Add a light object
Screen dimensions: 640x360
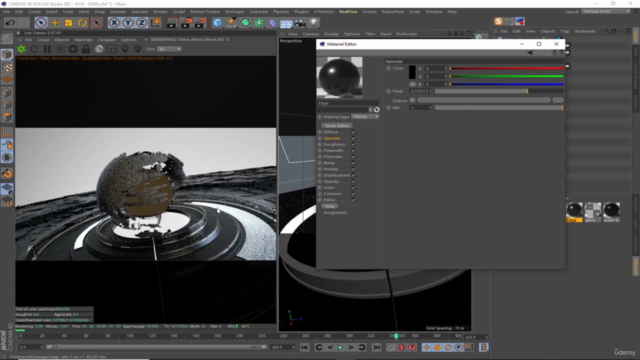[x=314, y=23]
